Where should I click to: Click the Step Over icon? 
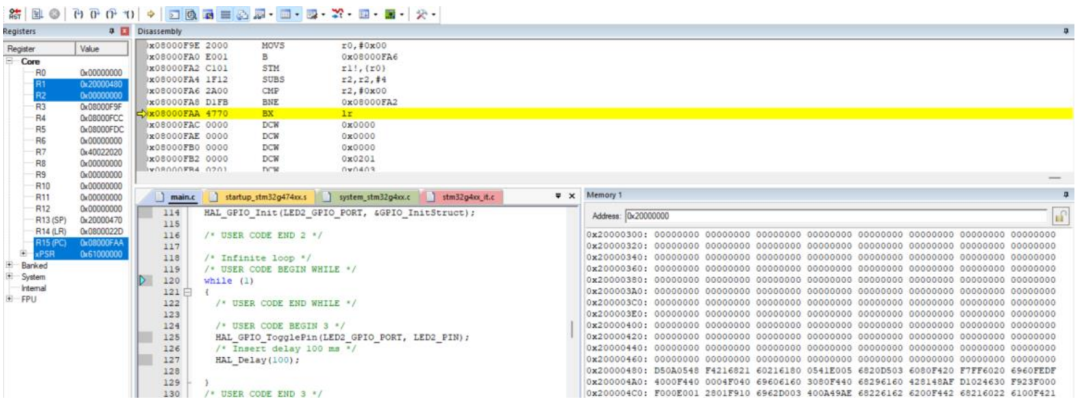[94, 13]
